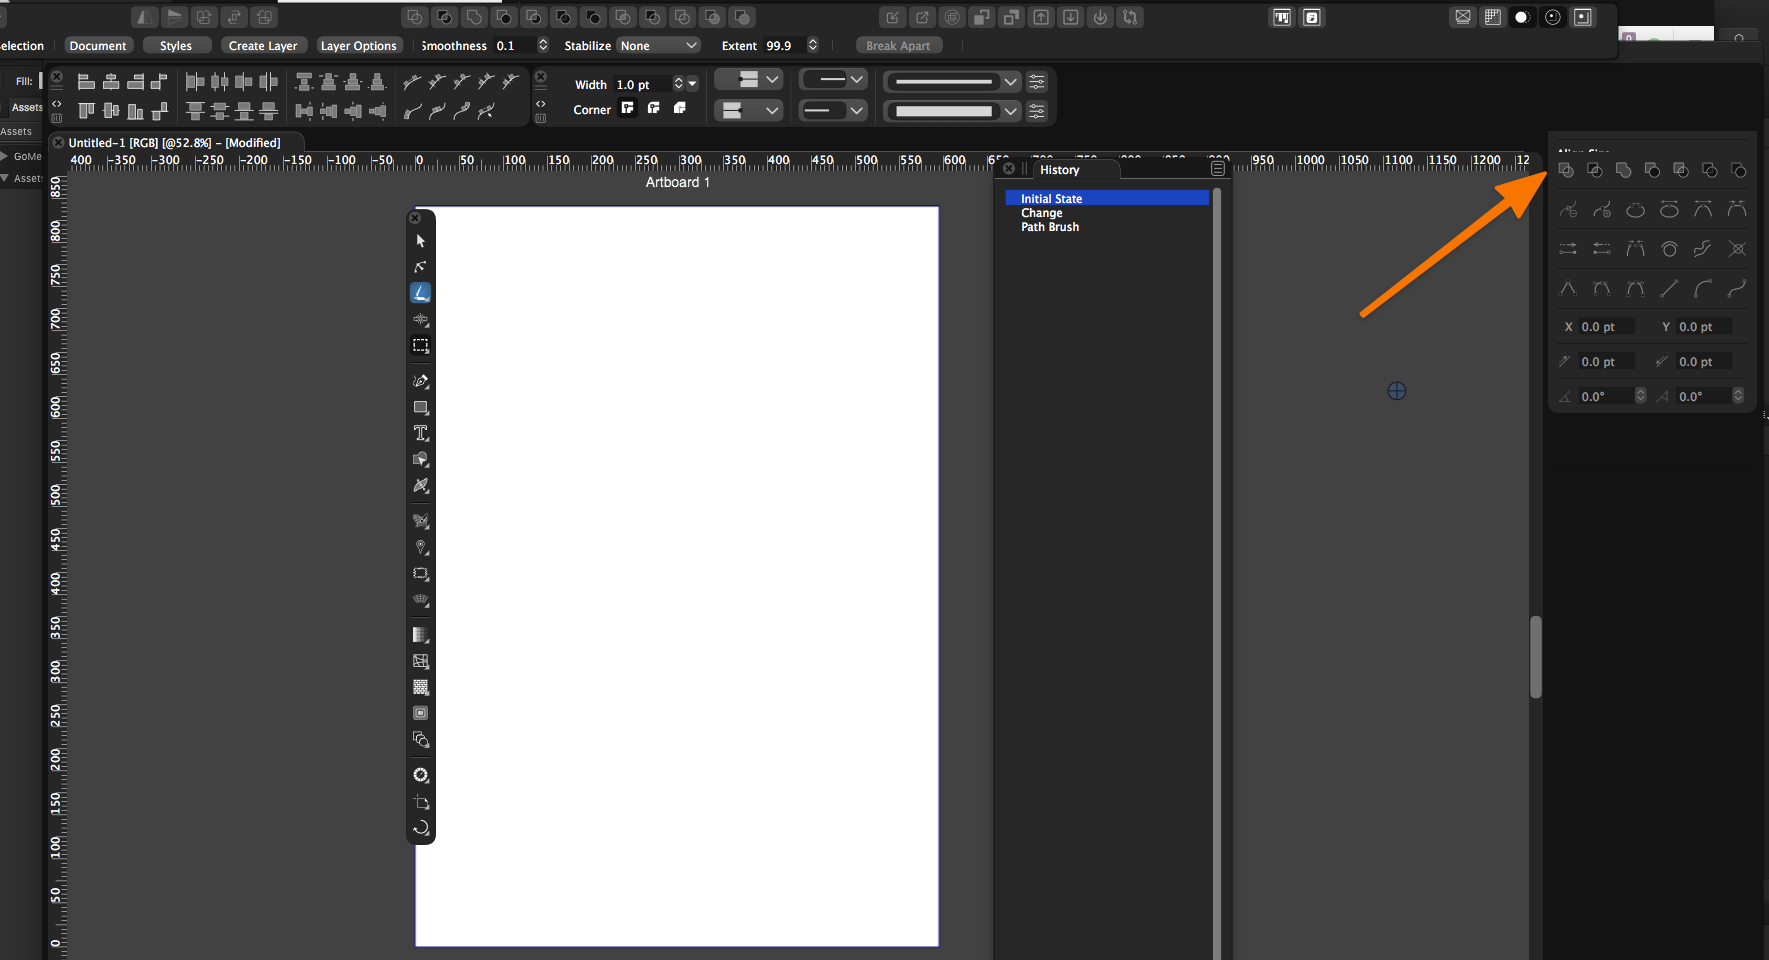Choose the Pen tool in toolbox
The width and height of the screenshot is (1769, 960).
click(x=421, y=381)
